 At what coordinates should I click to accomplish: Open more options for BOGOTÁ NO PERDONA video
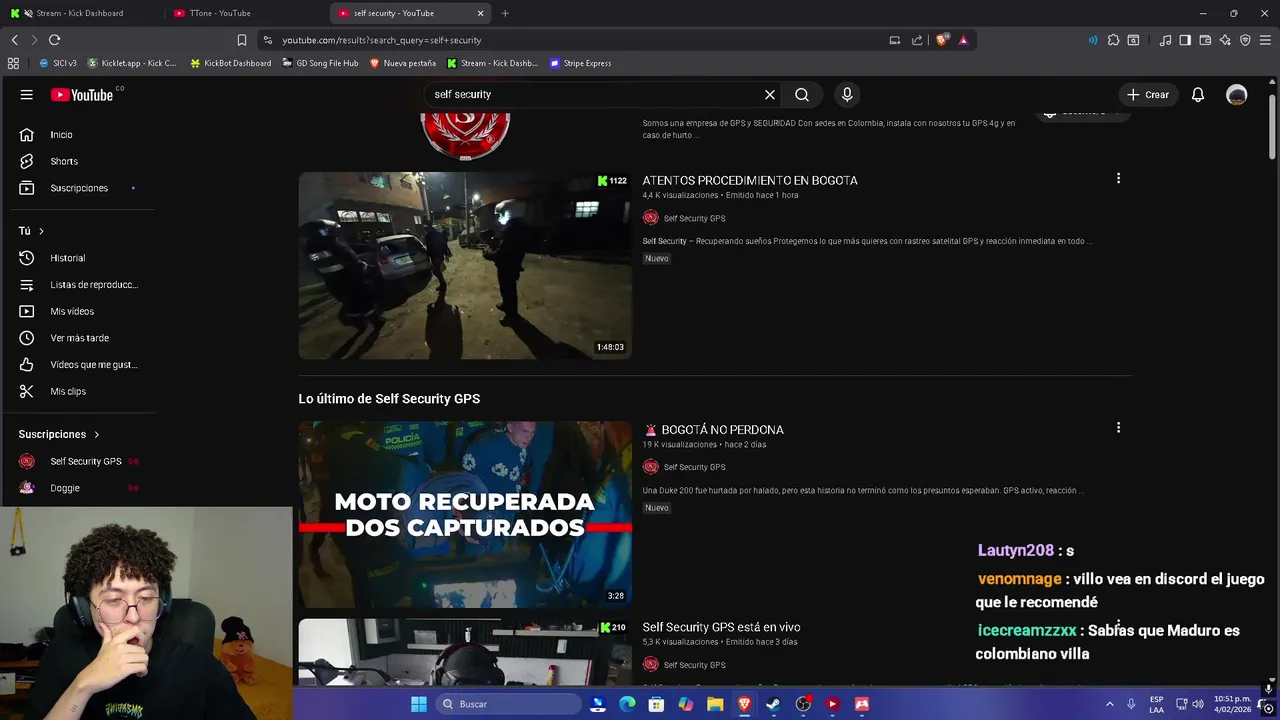pyautogui.click(x=1118, y=427)
